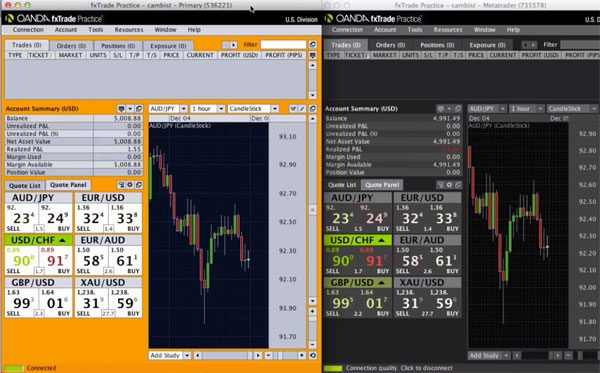The width and height of the screenshot is (600, 373).
Task: Click quote panel layout icon in Primary window
Action: pos(121,185)
